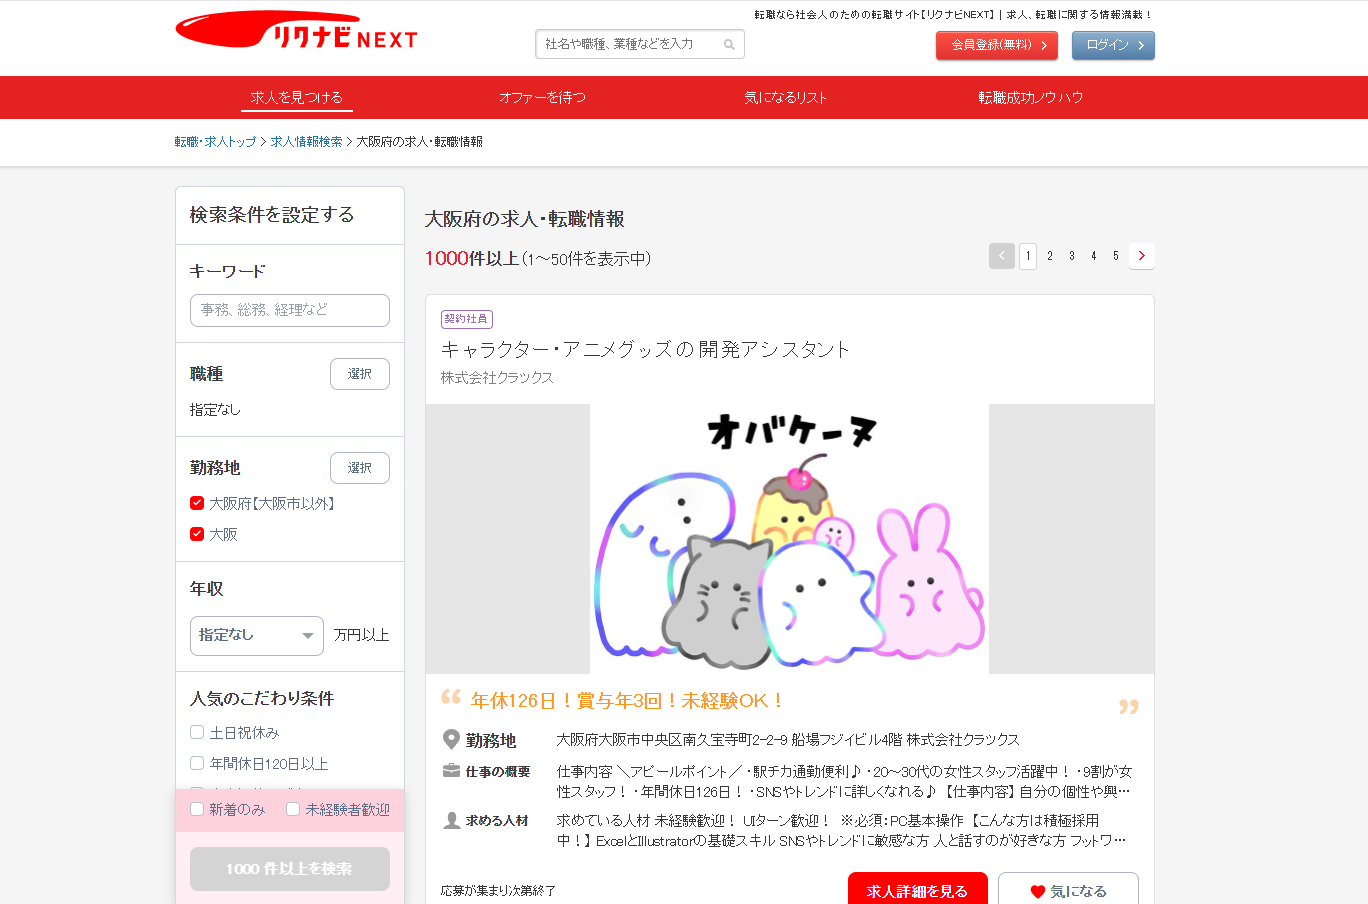Click the person icon beside 求める人材
Viewport: 1368px width, 904px height.
(x=451, y=820)
